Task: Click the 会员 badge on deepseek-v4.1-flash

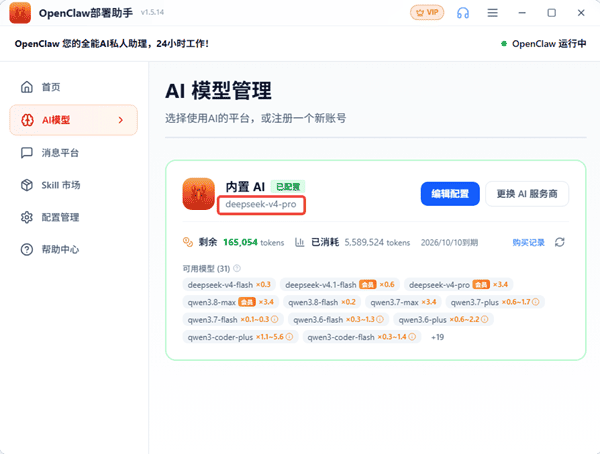Action: 368,285
